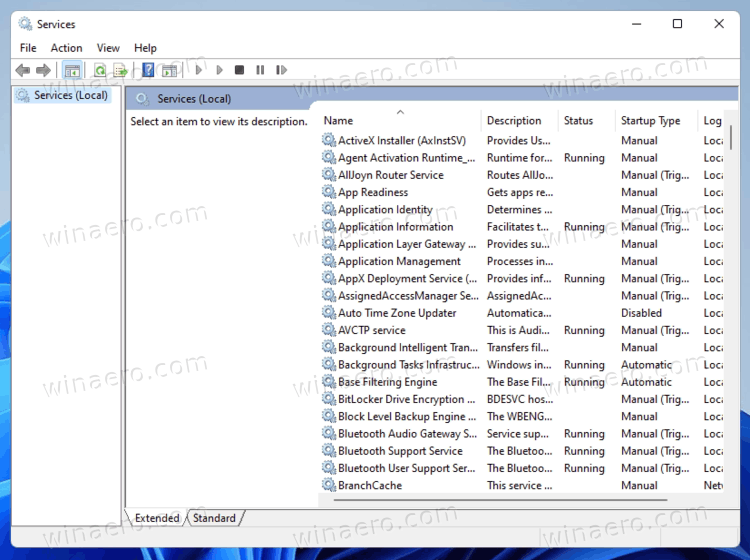The height and width of the screenshot is (560, 750).
Task: Open the Action menu
Action: 66,48
